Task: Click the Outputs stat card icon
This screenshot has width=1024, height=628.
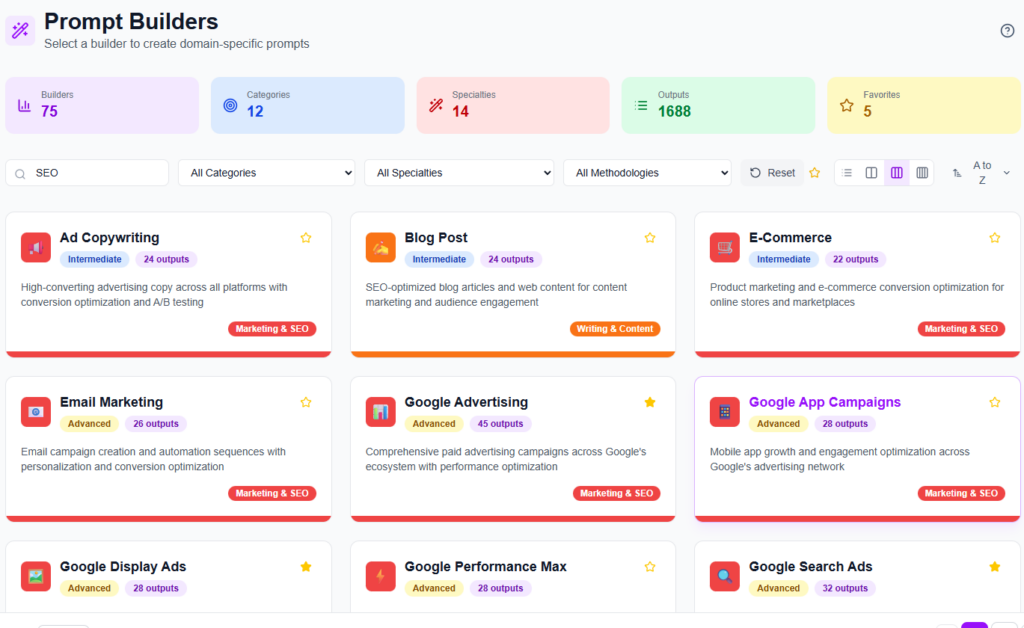Action: [x=641, y=104]
